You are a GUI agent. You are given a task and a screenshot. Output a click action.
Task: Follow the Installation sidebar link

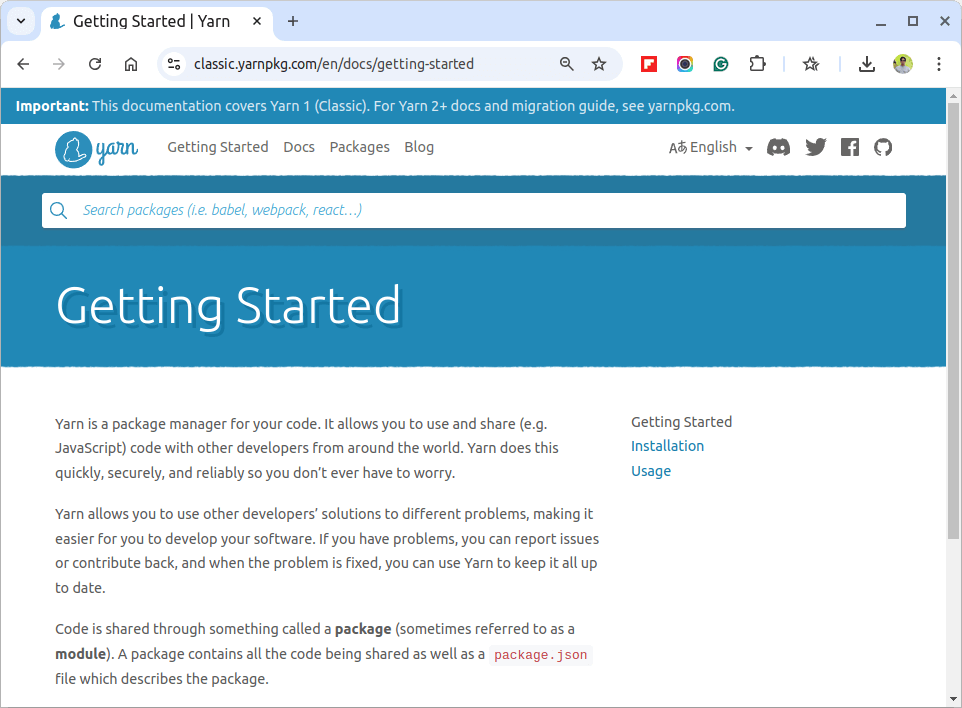(668, 446)
